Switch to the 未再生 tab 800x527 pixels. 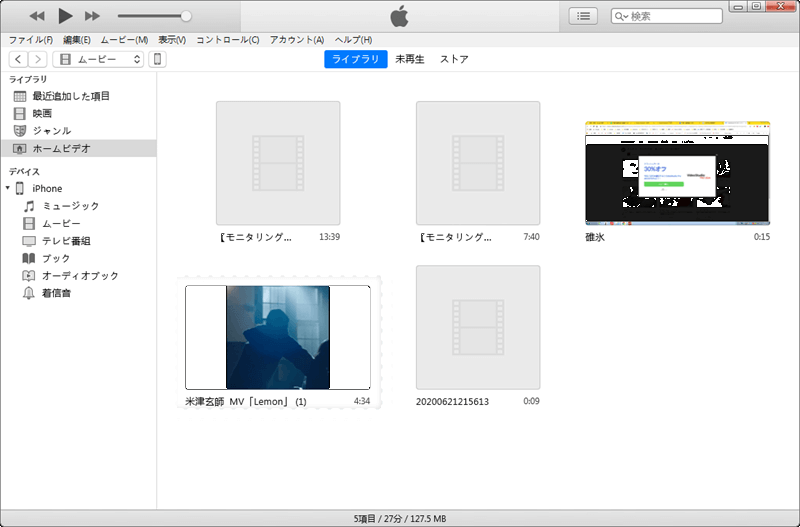(x=410, y=59)
